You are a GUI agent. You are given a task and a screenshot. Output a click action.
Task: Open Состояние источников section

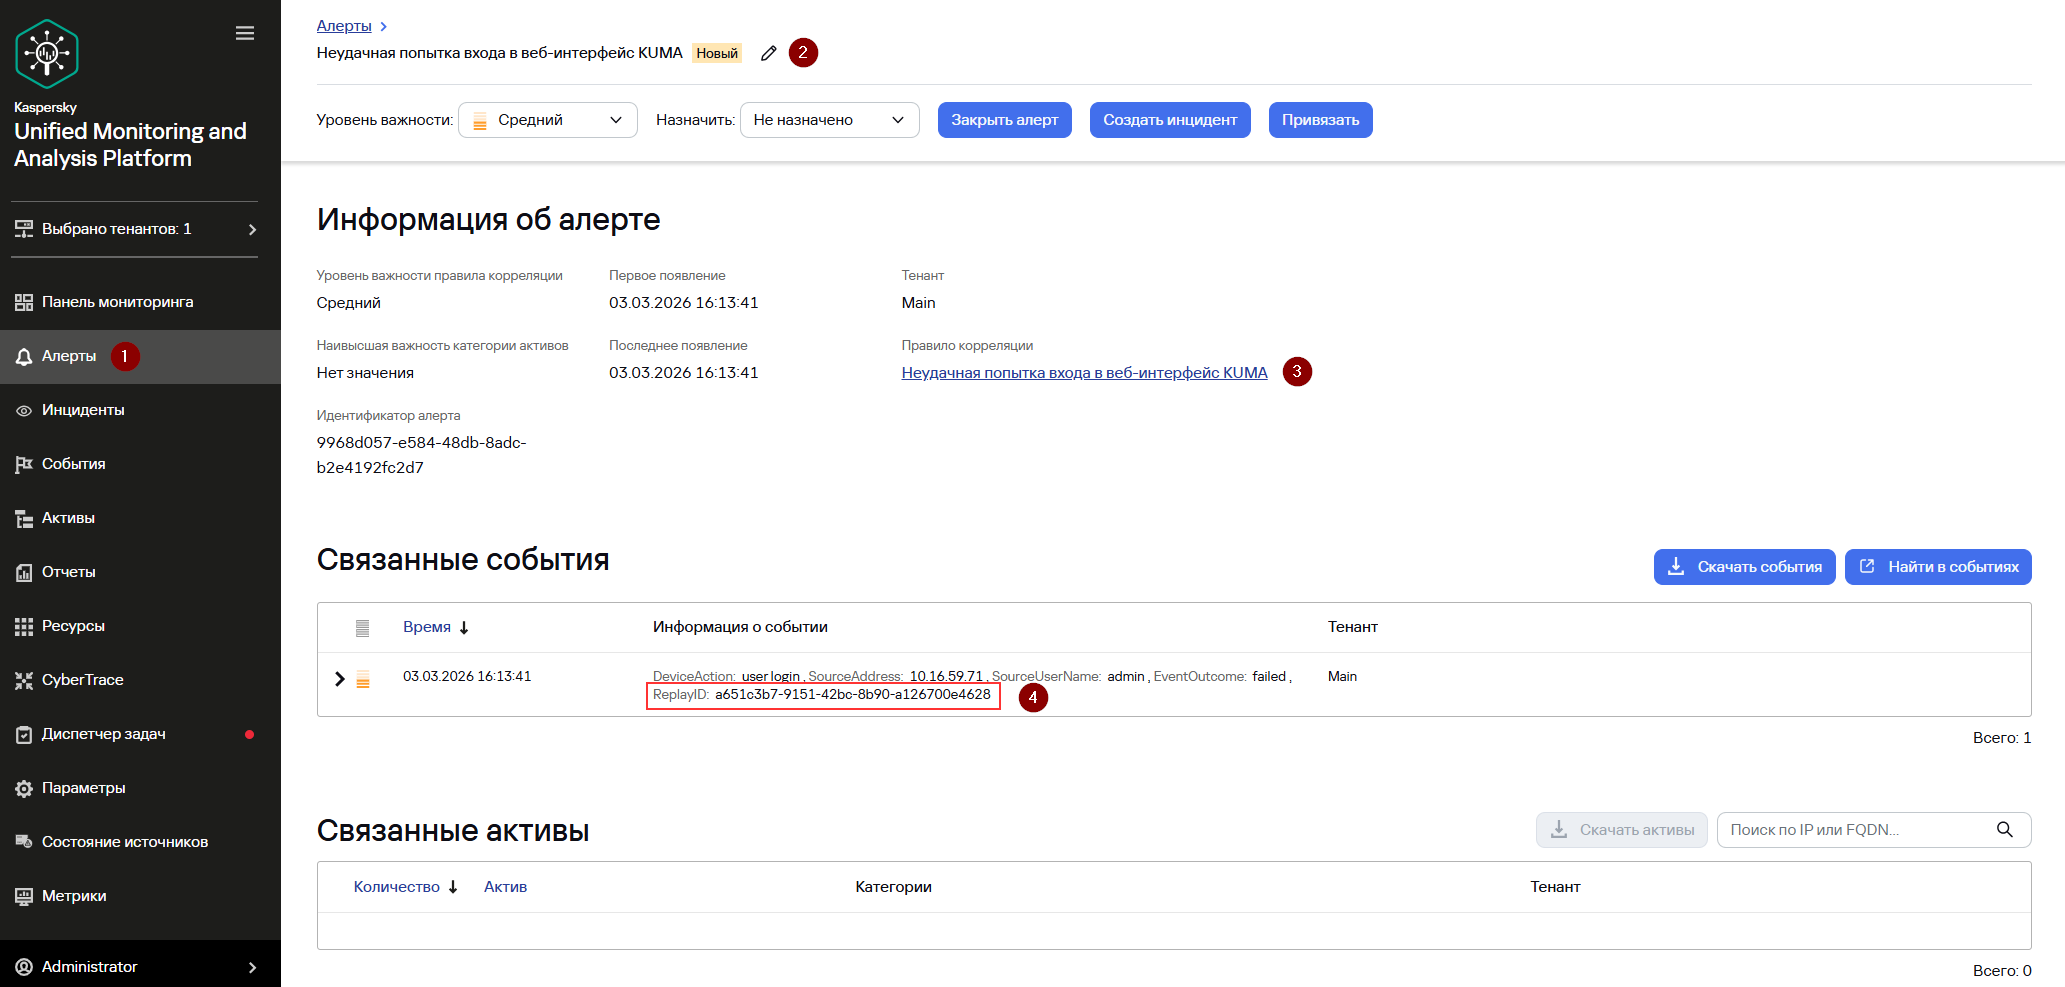[x=140, y=842]
